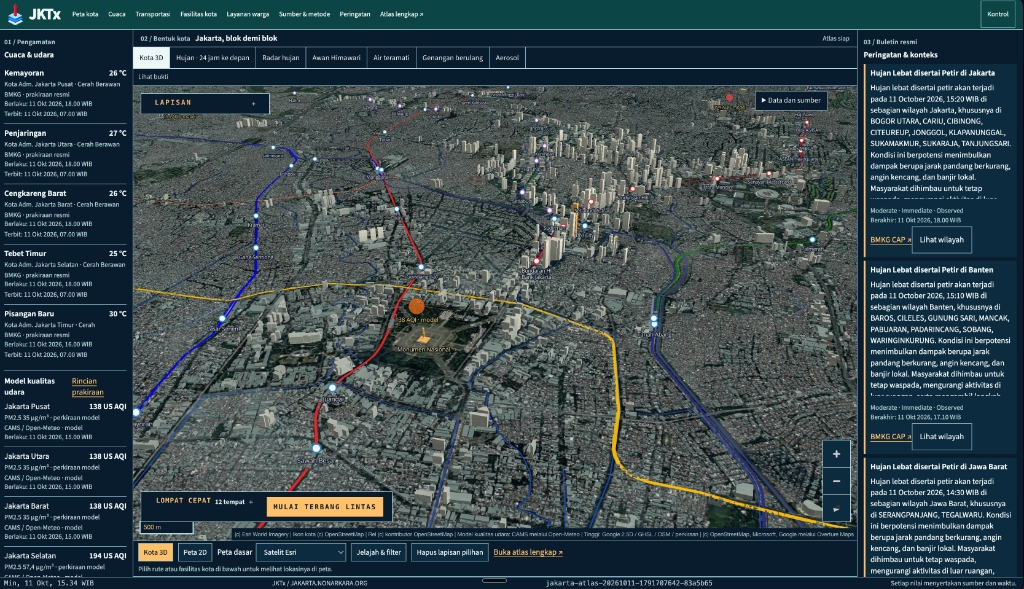
Task: Click the bottom panel resize handle
Action: coord(494,580)
